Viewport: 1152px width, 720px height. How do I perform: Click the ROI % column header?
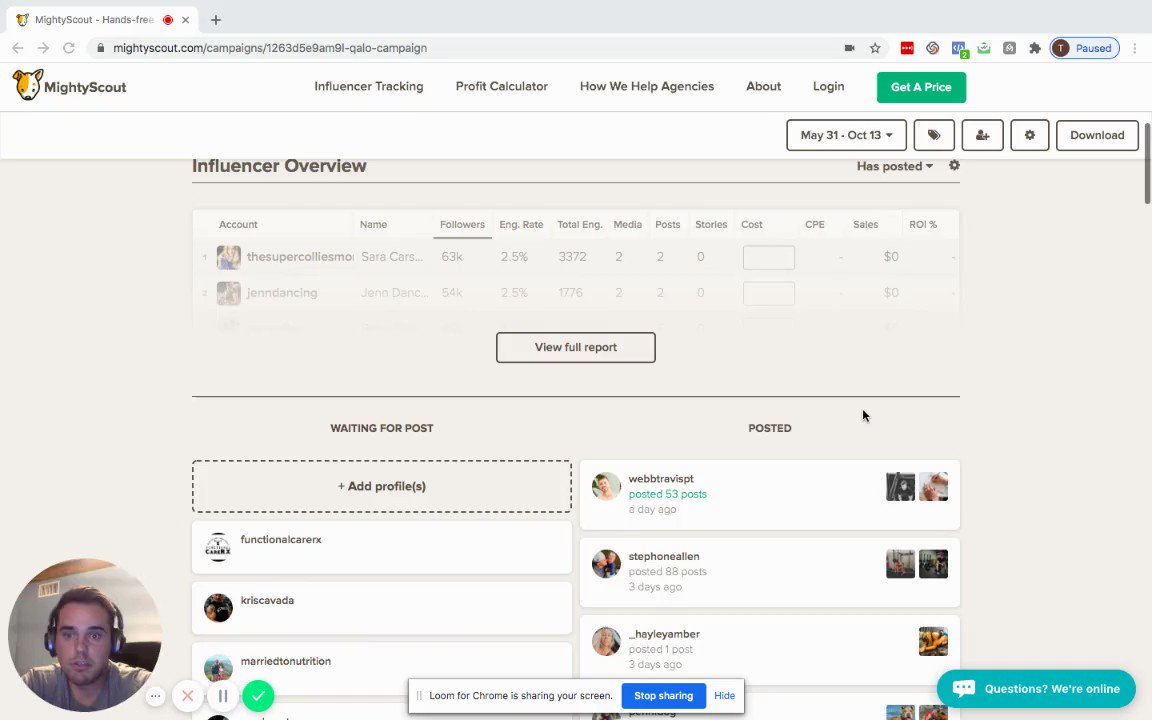coord(923,224)
